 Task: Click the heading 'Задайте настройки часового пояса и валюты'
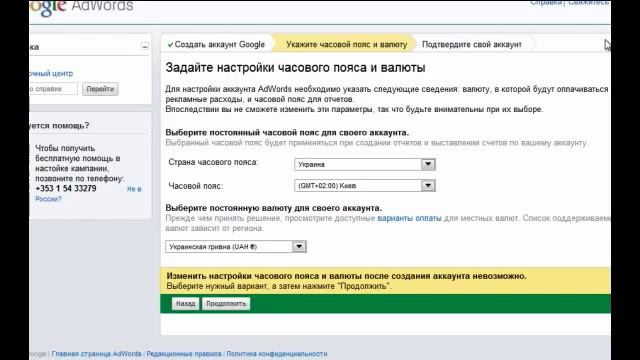pyautogui.click(x=295, y=68)
